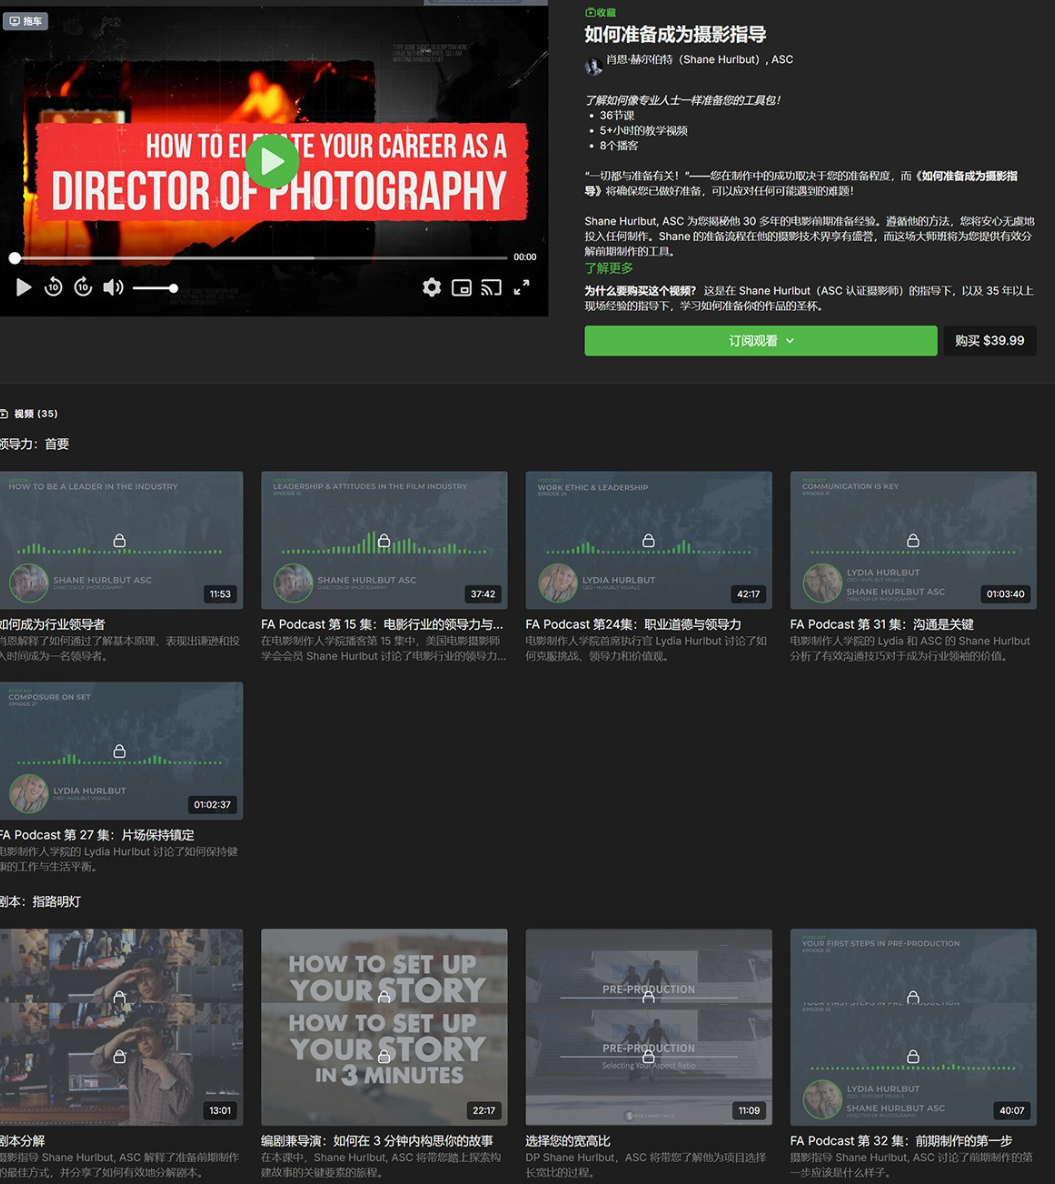Click the 11:53 duration badge
Viewport: 1055px width, 1184px height.
click(x=220, y=594)
